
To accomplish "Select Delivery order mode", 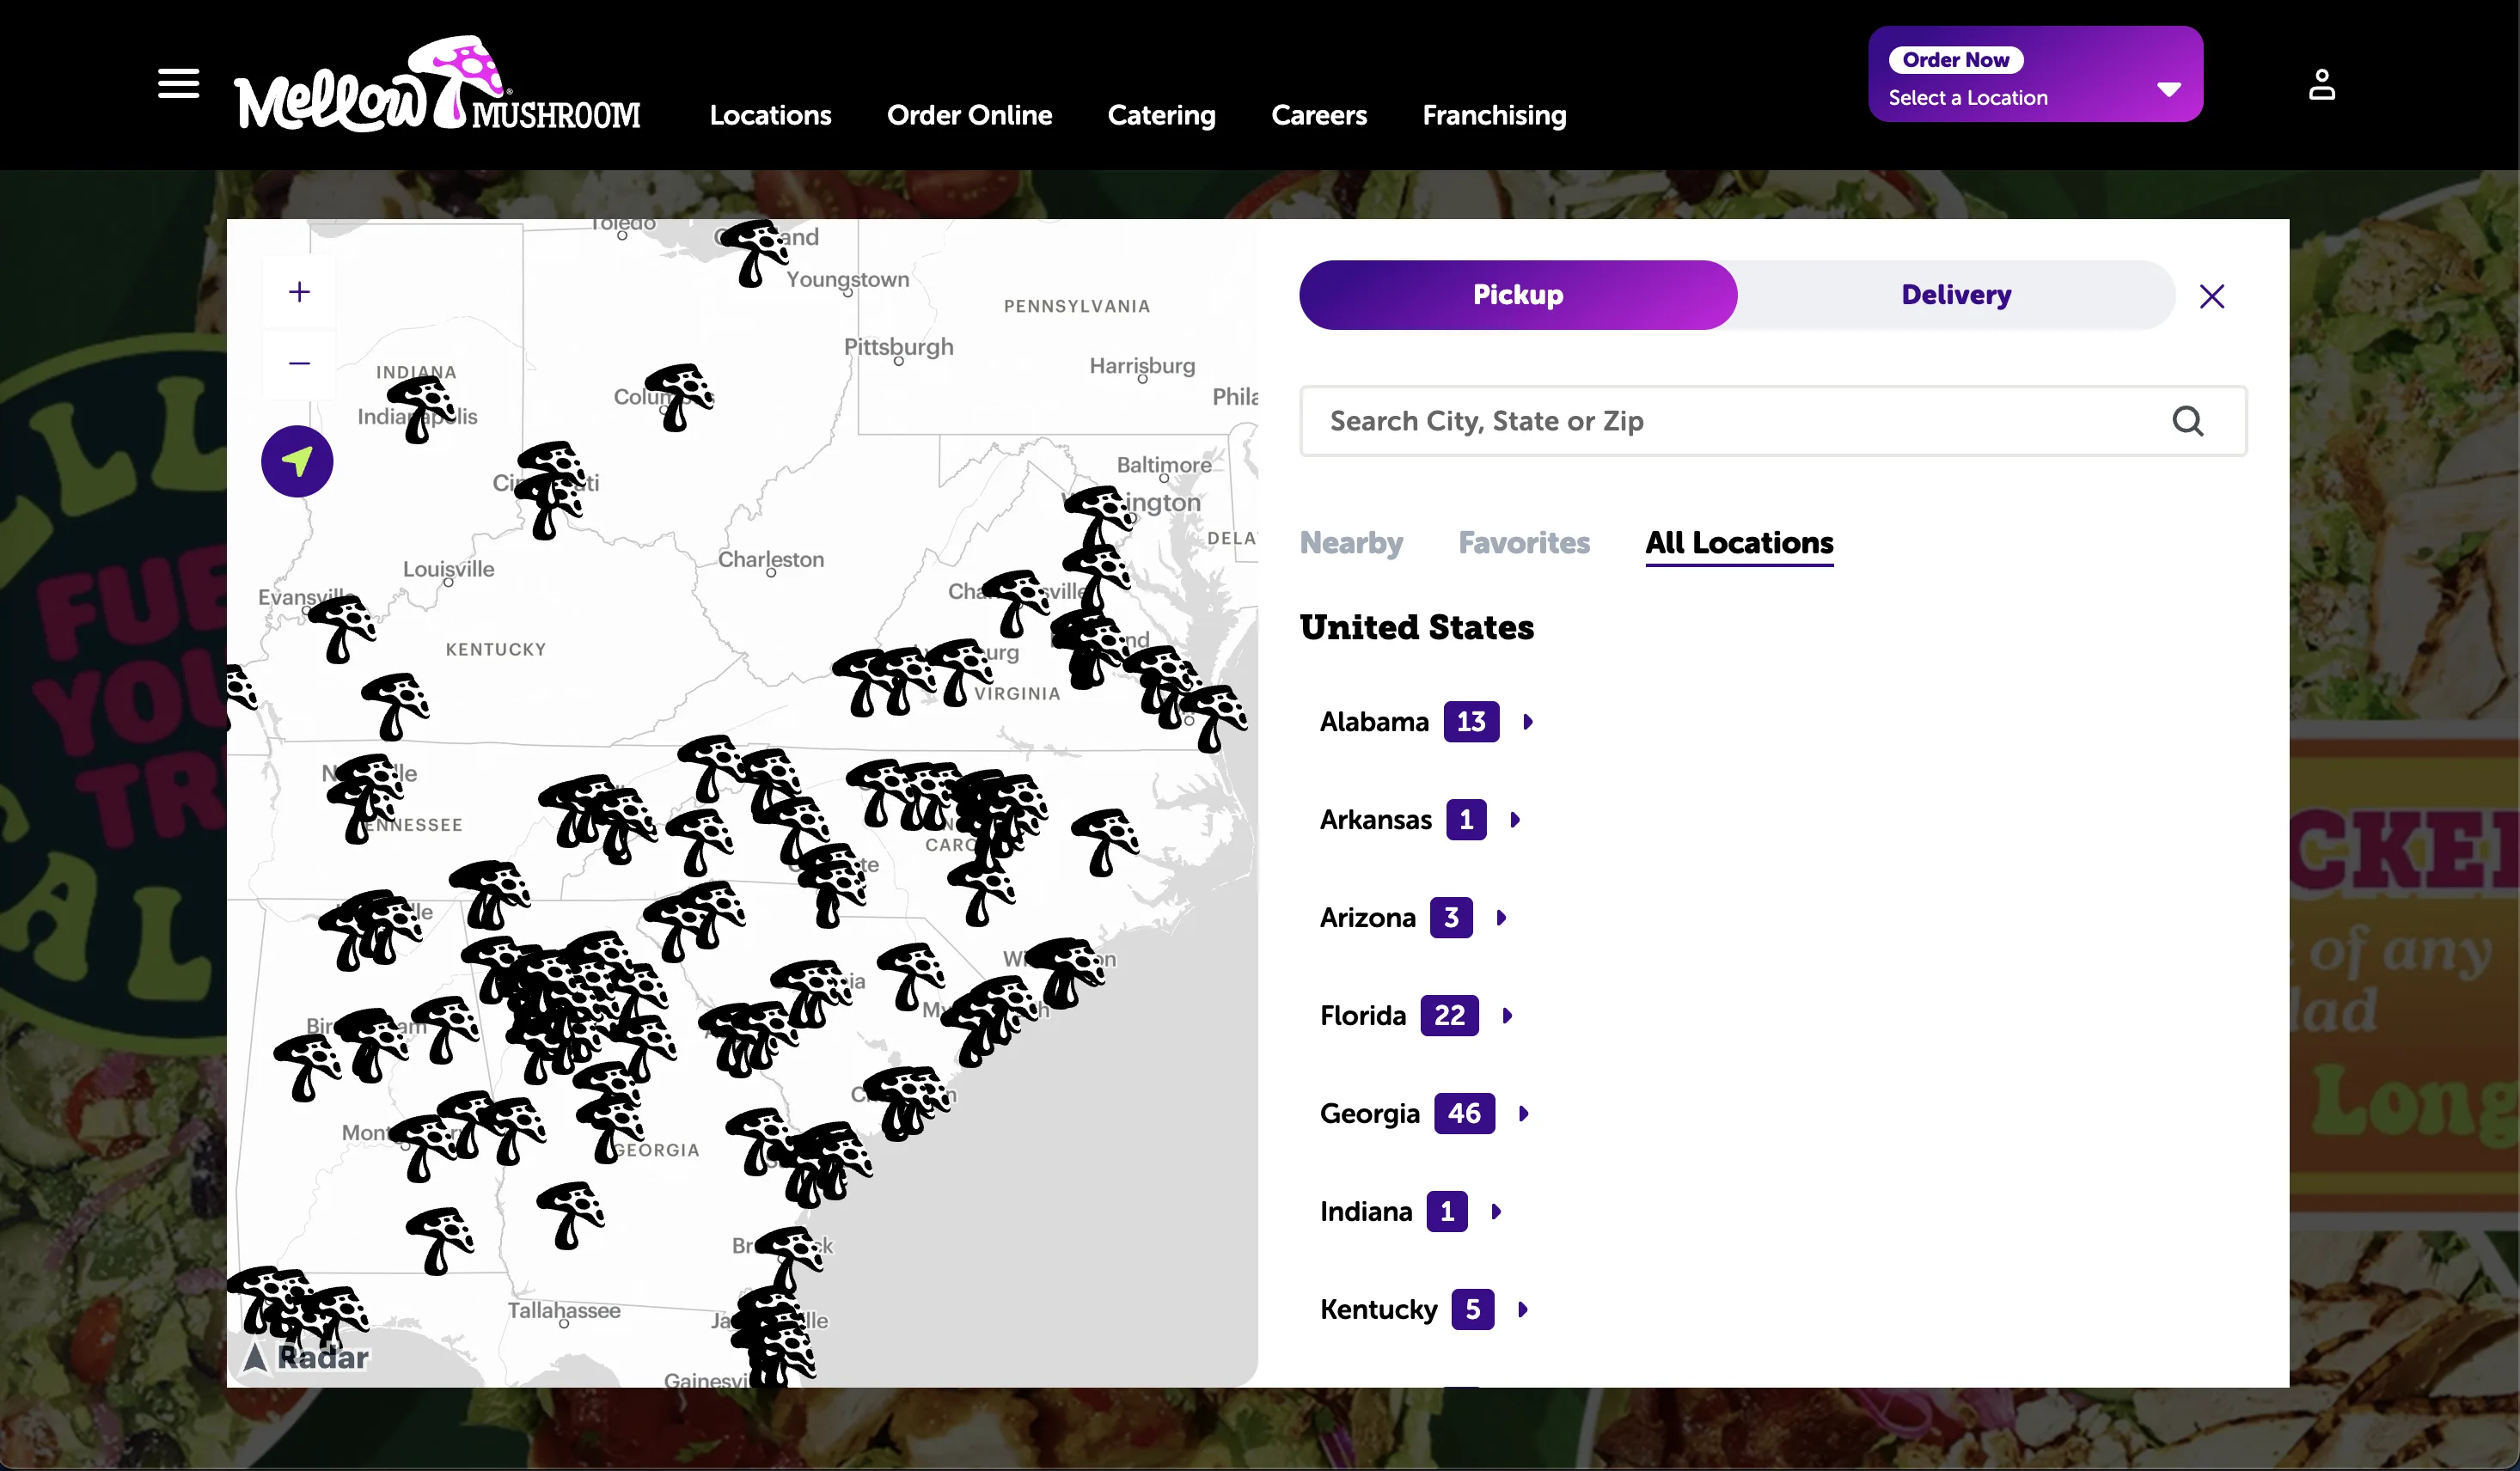I will coord(1955,295).
